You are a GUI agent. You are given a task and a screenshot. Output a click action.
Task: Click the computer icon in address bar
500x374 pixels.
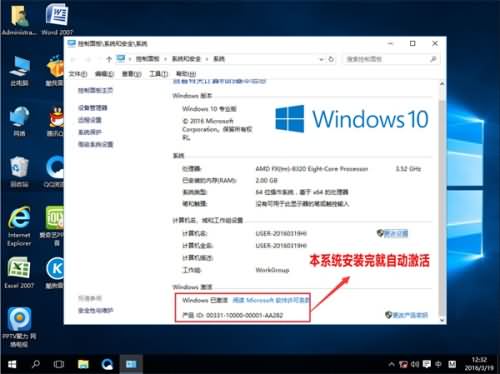(121, 59)
